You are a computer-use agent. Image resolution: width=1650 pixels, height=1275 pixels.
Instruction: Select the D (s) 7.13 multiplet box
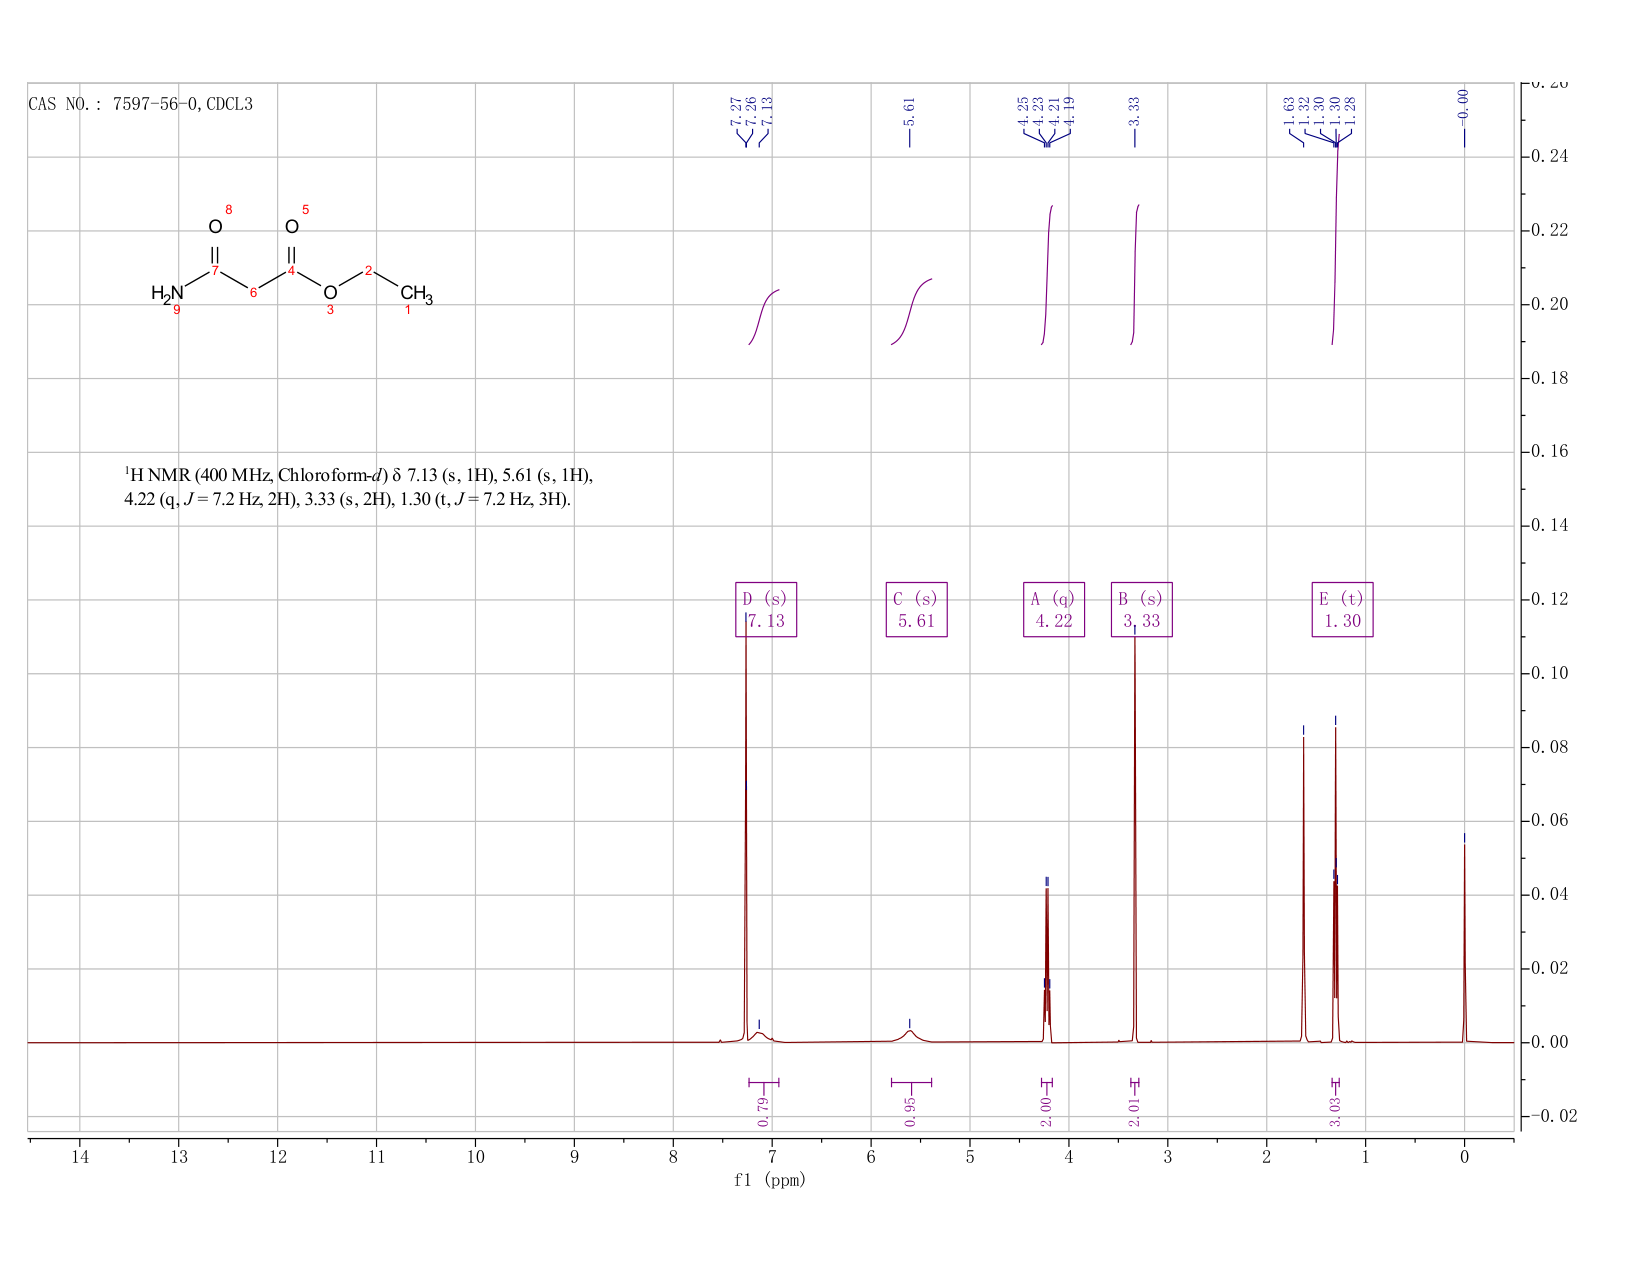766,610
